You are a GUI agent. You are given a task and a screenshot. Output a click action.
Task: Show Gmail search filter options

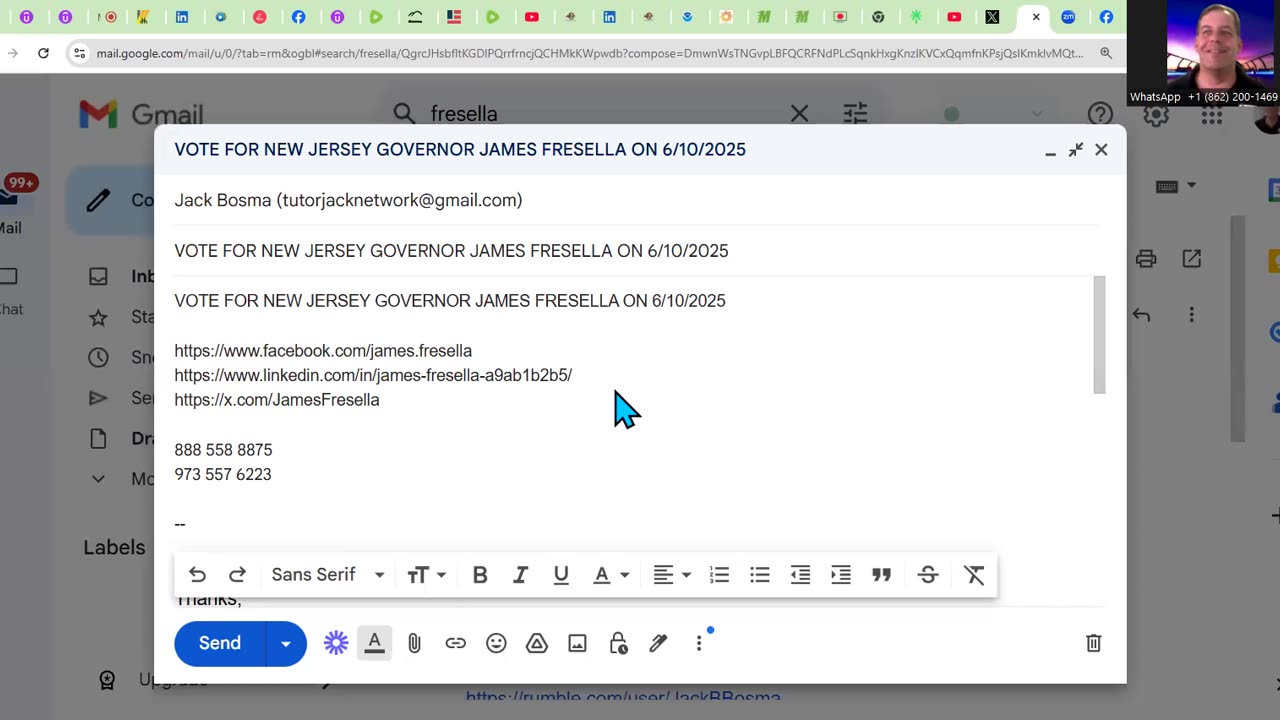point(855,114)
